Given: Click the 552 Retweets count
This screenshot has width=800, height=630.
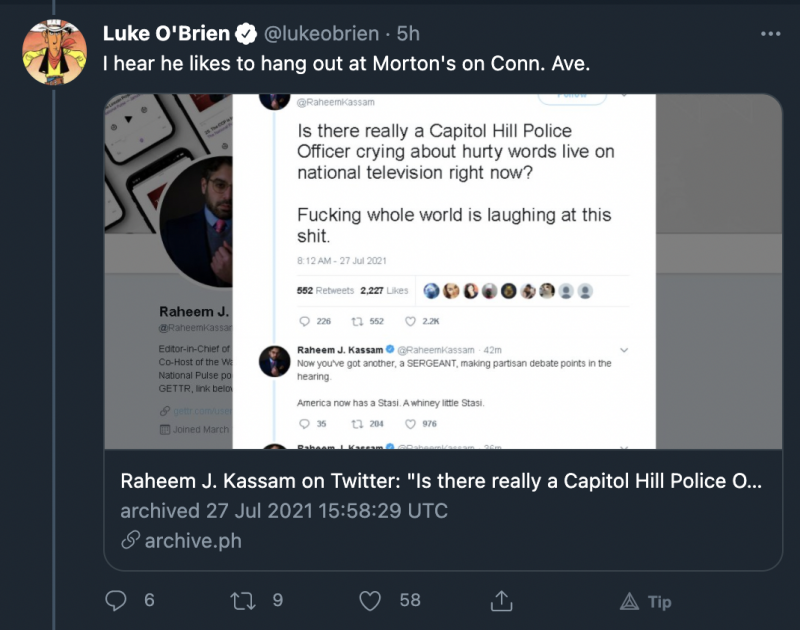Looking at the screenshot, I should coord(325,291).
